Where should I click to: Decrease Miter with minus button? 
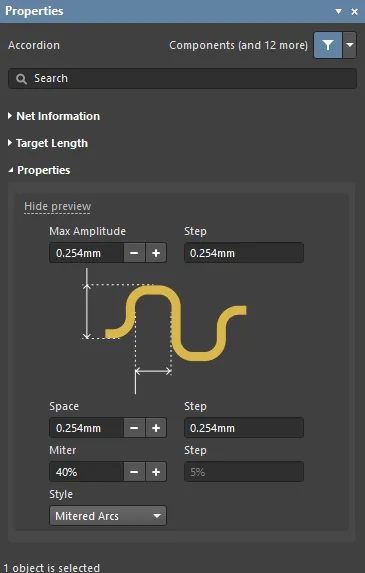134,472
